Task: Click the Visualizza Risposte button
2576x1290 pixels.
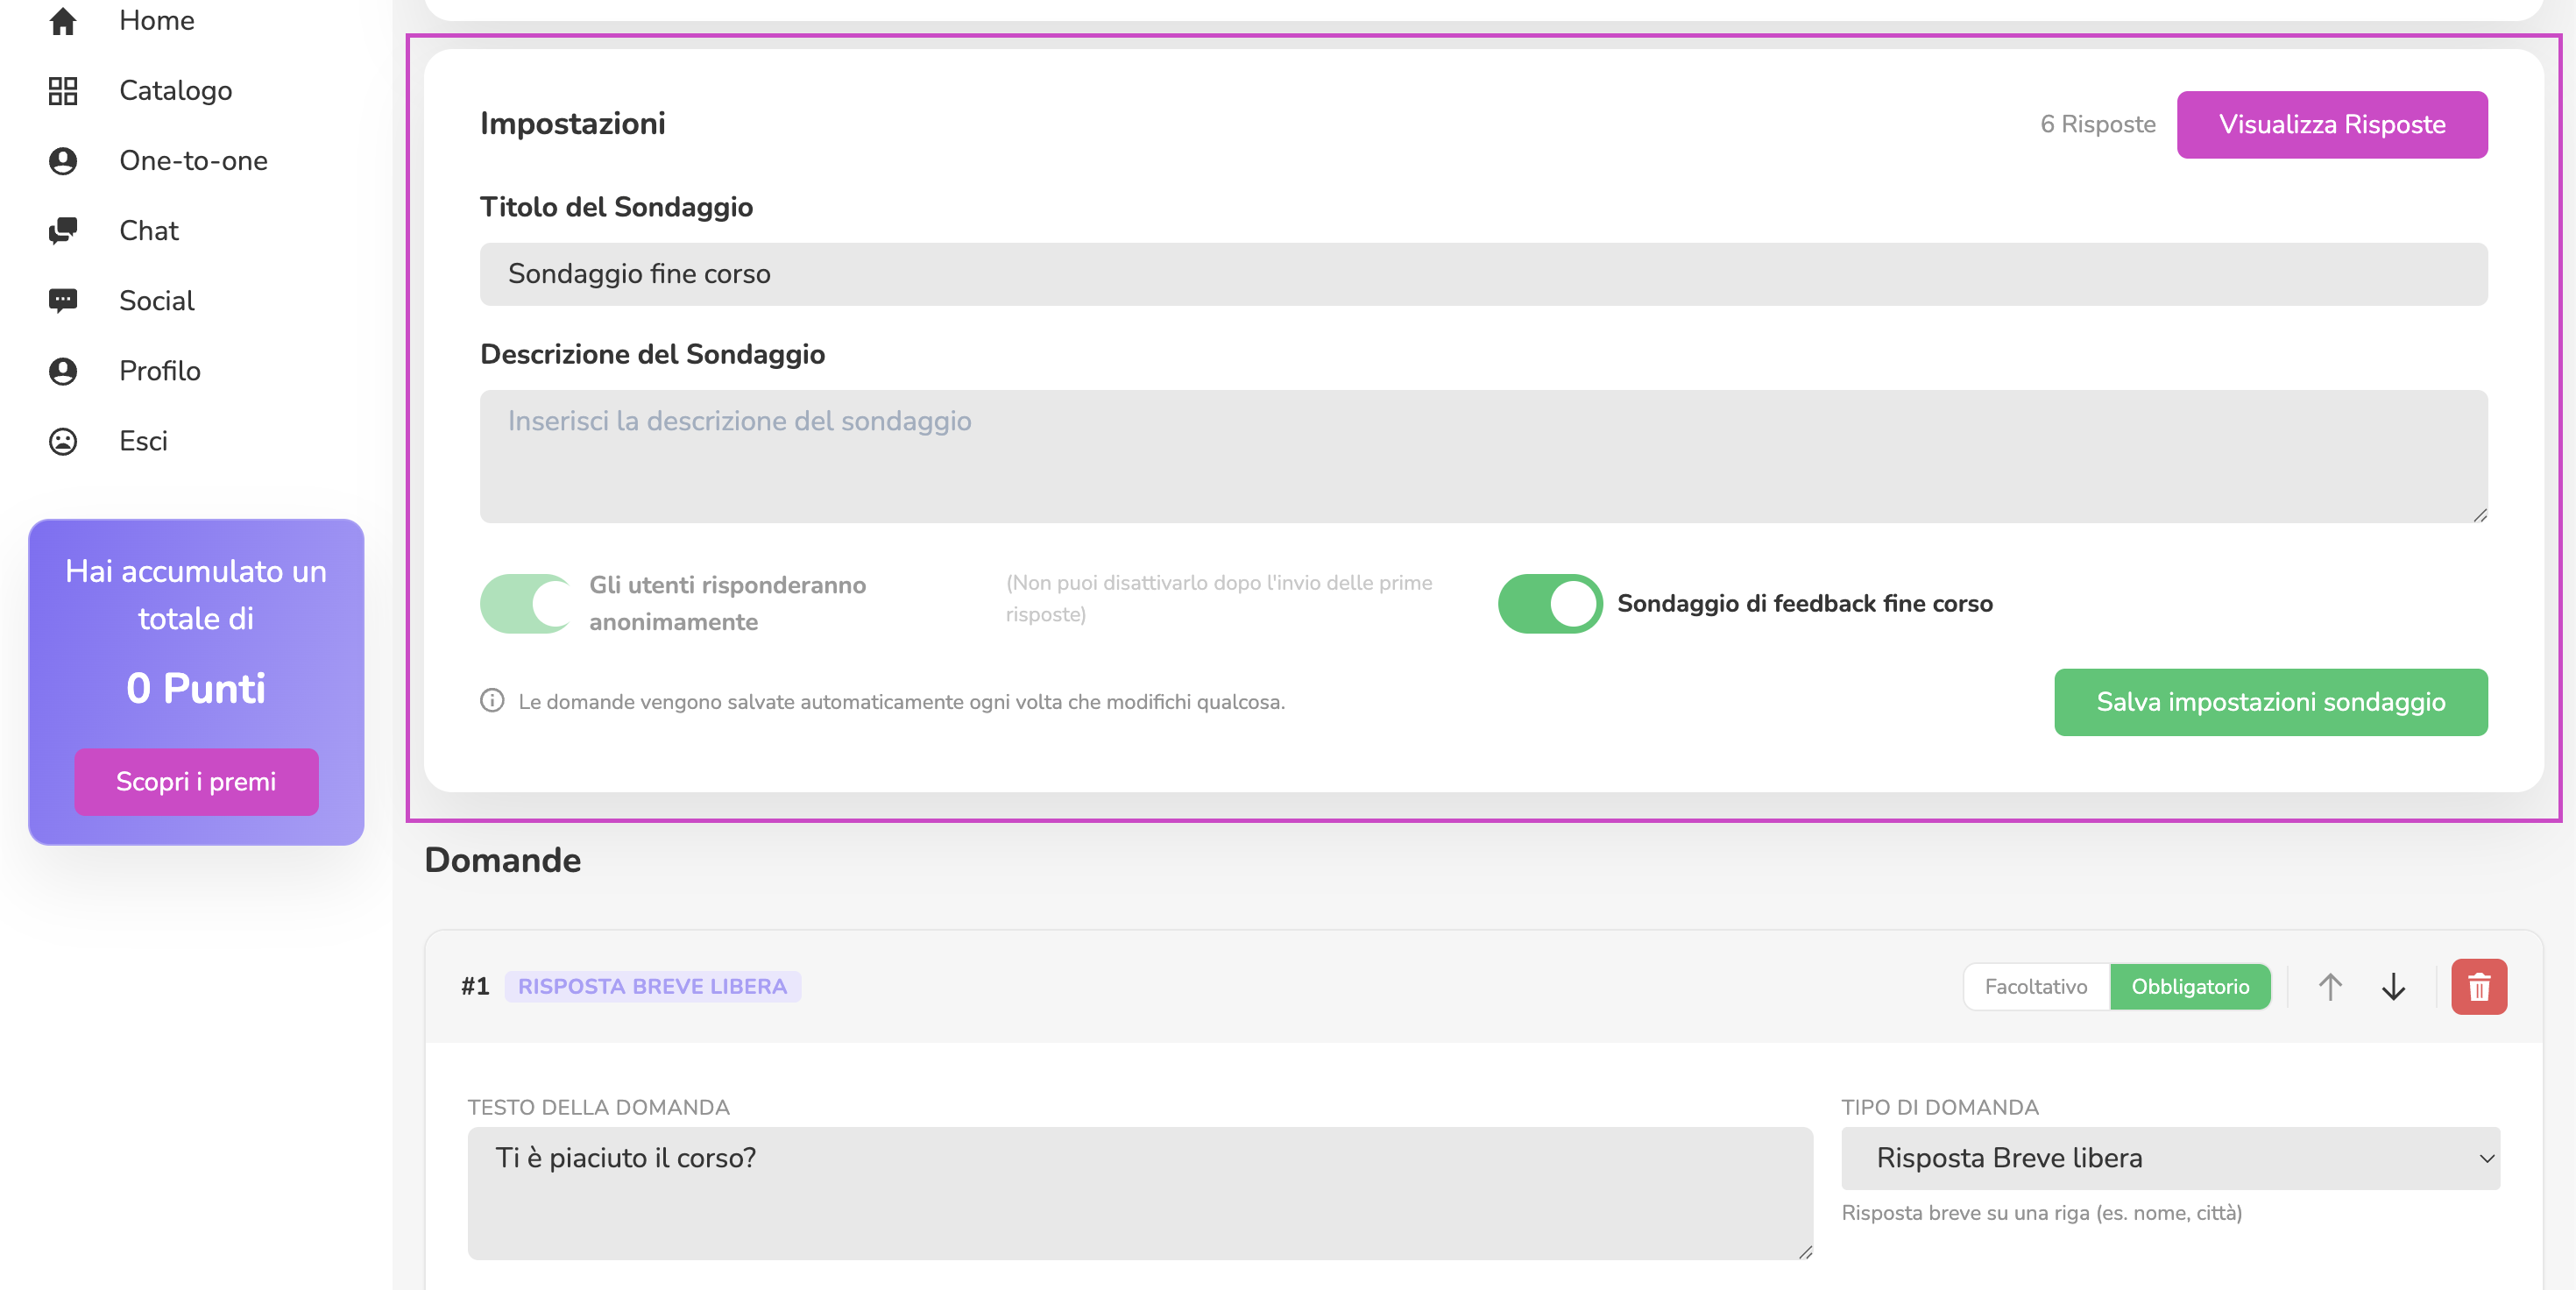Action: 2332,124
